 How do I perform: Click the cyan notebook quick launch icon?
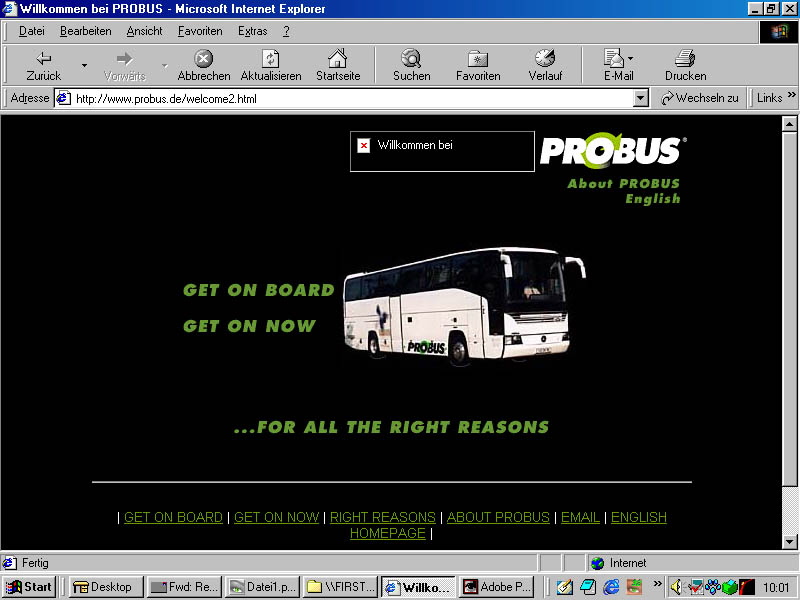588,587
